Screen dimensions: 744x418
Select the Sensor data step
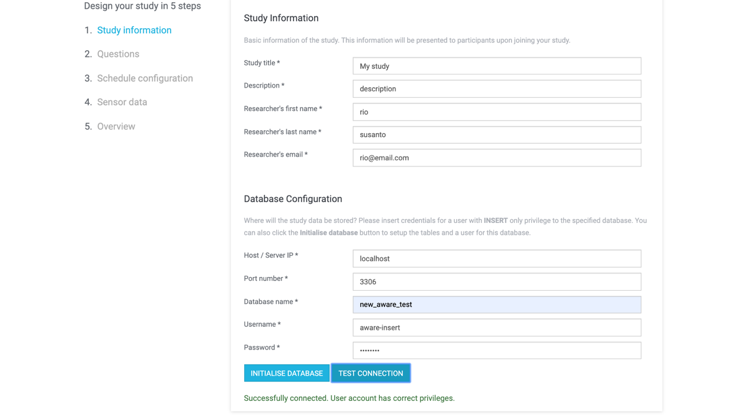(x=122, y=102)
